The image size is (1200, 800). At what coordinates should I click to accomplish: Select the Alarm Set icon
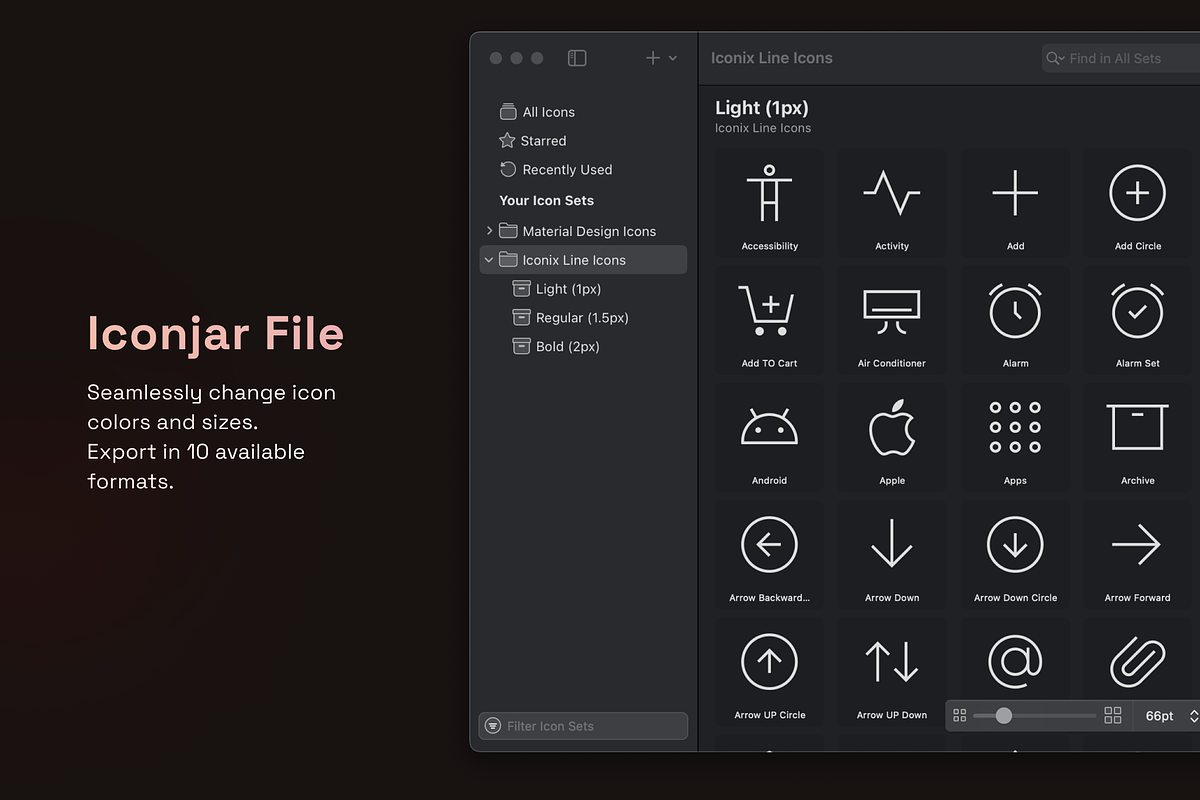(1137, 311)
